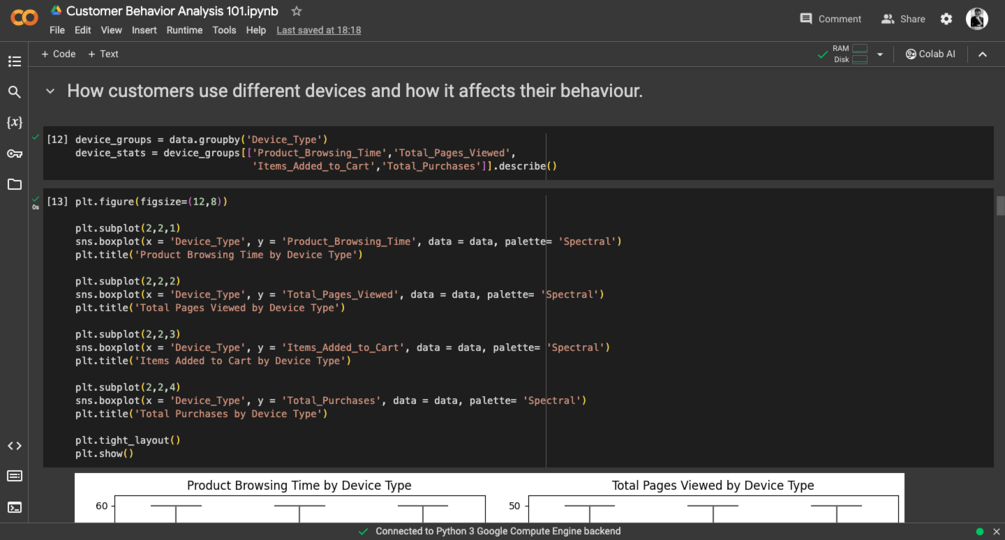
Task: Click the Google Drive icon beside notebook title
Action: point(56,11)
